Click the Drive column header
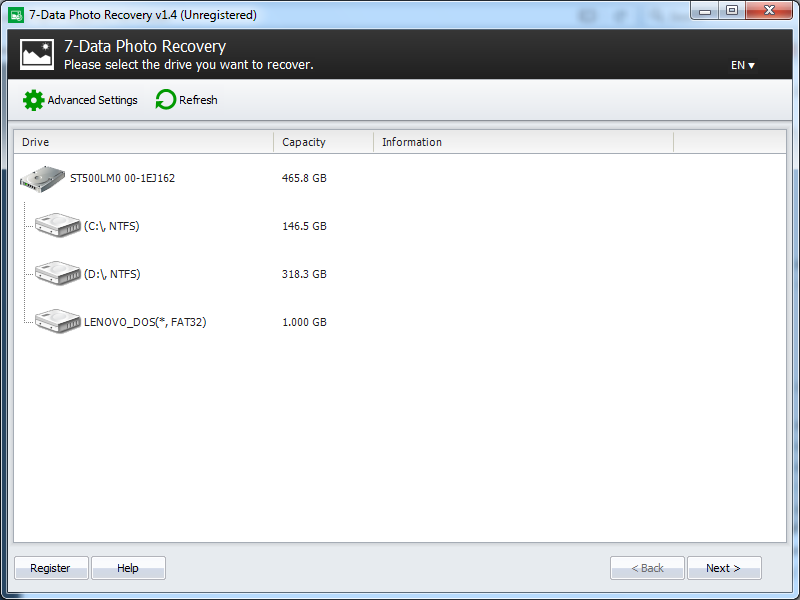800x600 pixels. (x=35, y=142)
